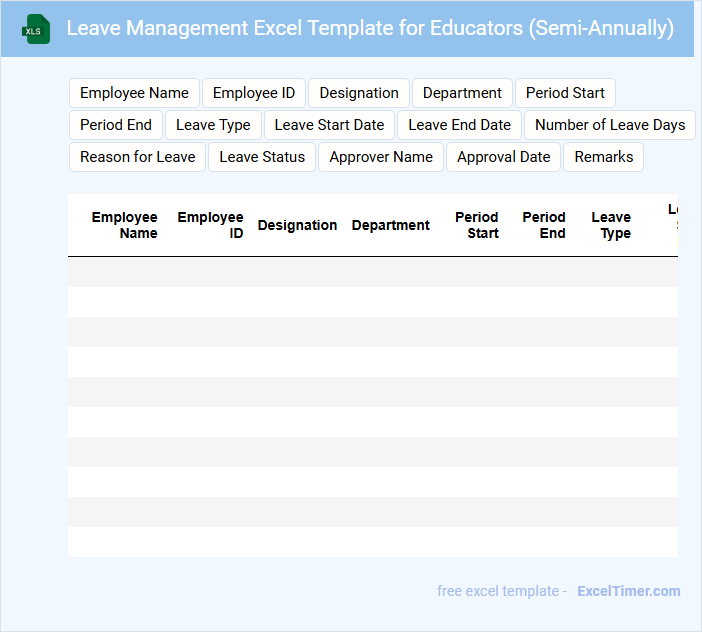Click the Reason for Leave tag

pos(137,157)
